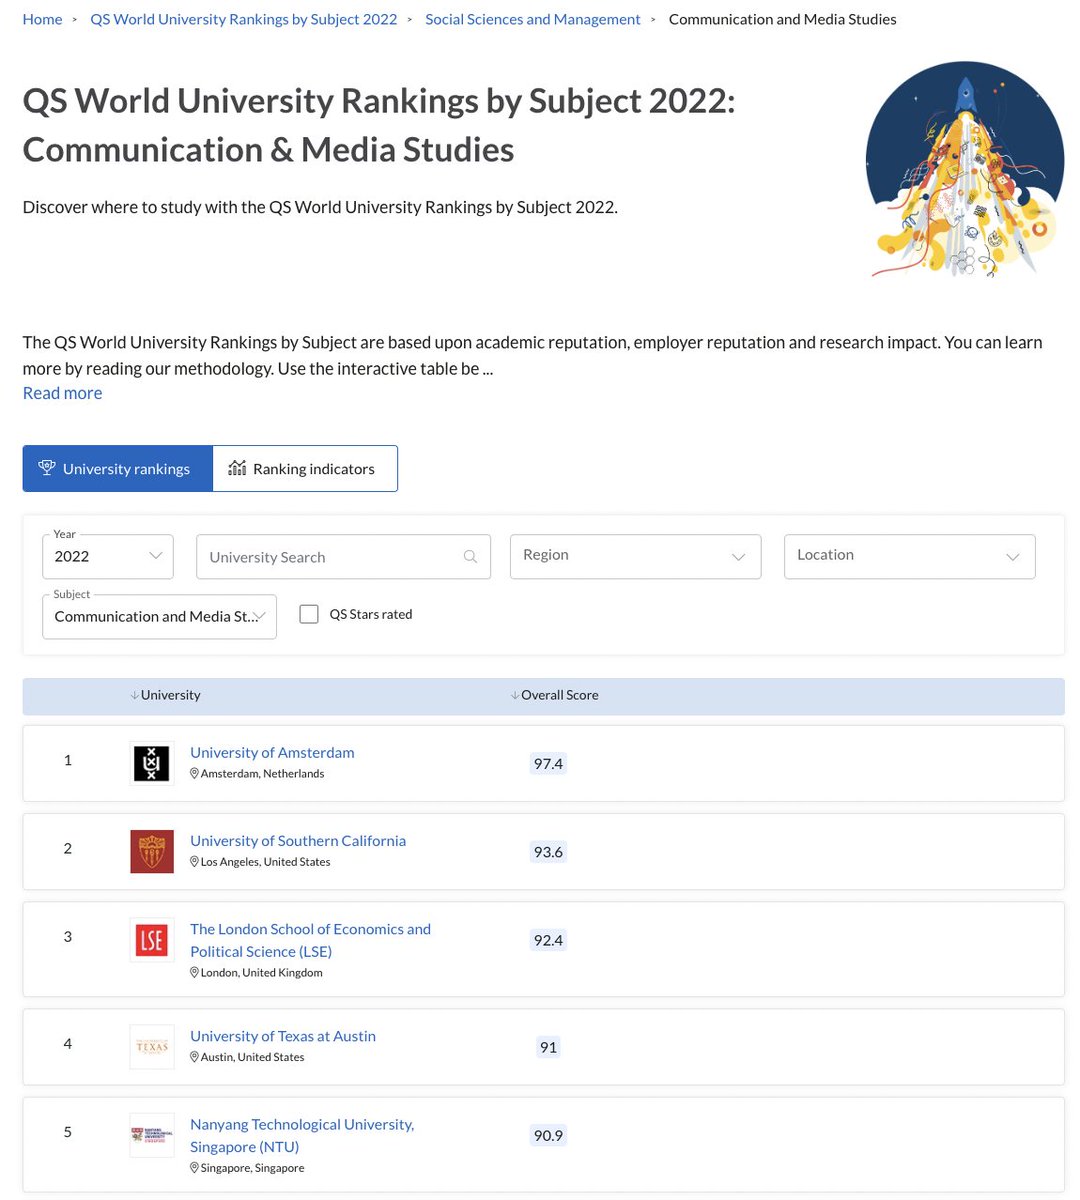Sort by the Overall Score column header
1080x1200 pixels.
tap(560, 695)
